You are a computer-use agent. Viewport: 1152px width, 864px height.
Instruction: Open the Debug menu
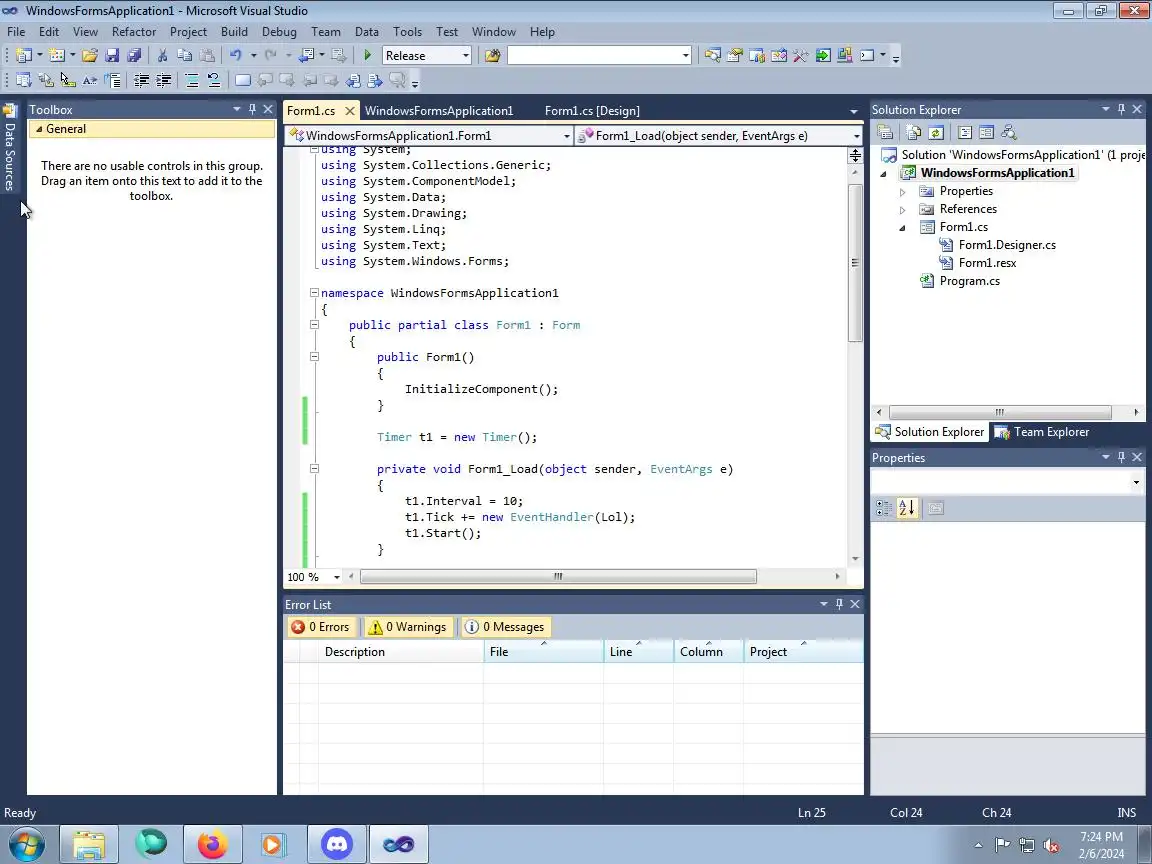(279, 32)
